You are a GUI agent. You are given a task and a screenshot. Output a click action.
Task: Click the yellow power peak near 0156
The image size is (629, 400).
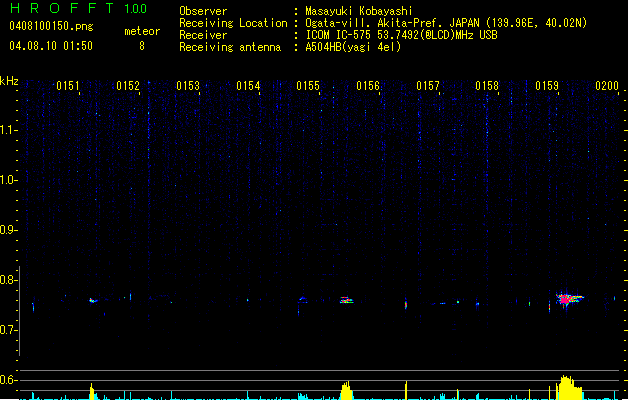[x=346, y=390]
